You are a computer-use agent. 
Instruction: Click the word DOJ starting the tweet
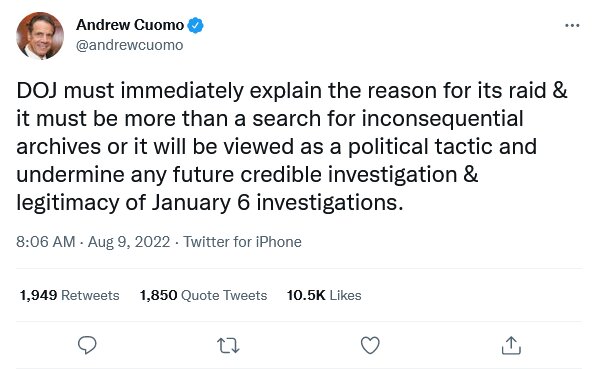[37, 91]
